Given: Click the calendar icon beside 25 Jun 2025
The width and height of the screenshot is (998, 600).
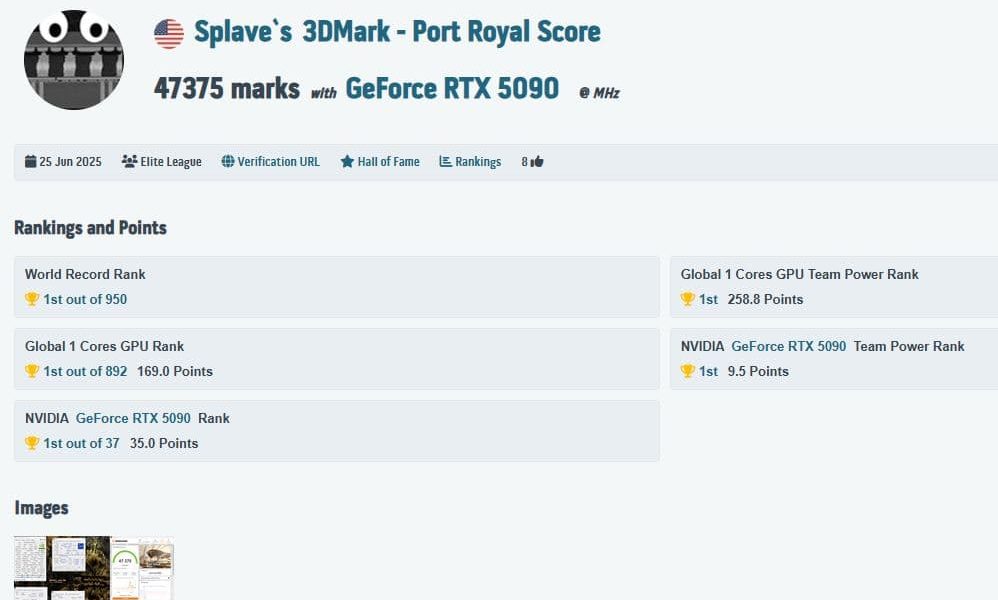Looking at the screenshot, I should tap(31, 161).
